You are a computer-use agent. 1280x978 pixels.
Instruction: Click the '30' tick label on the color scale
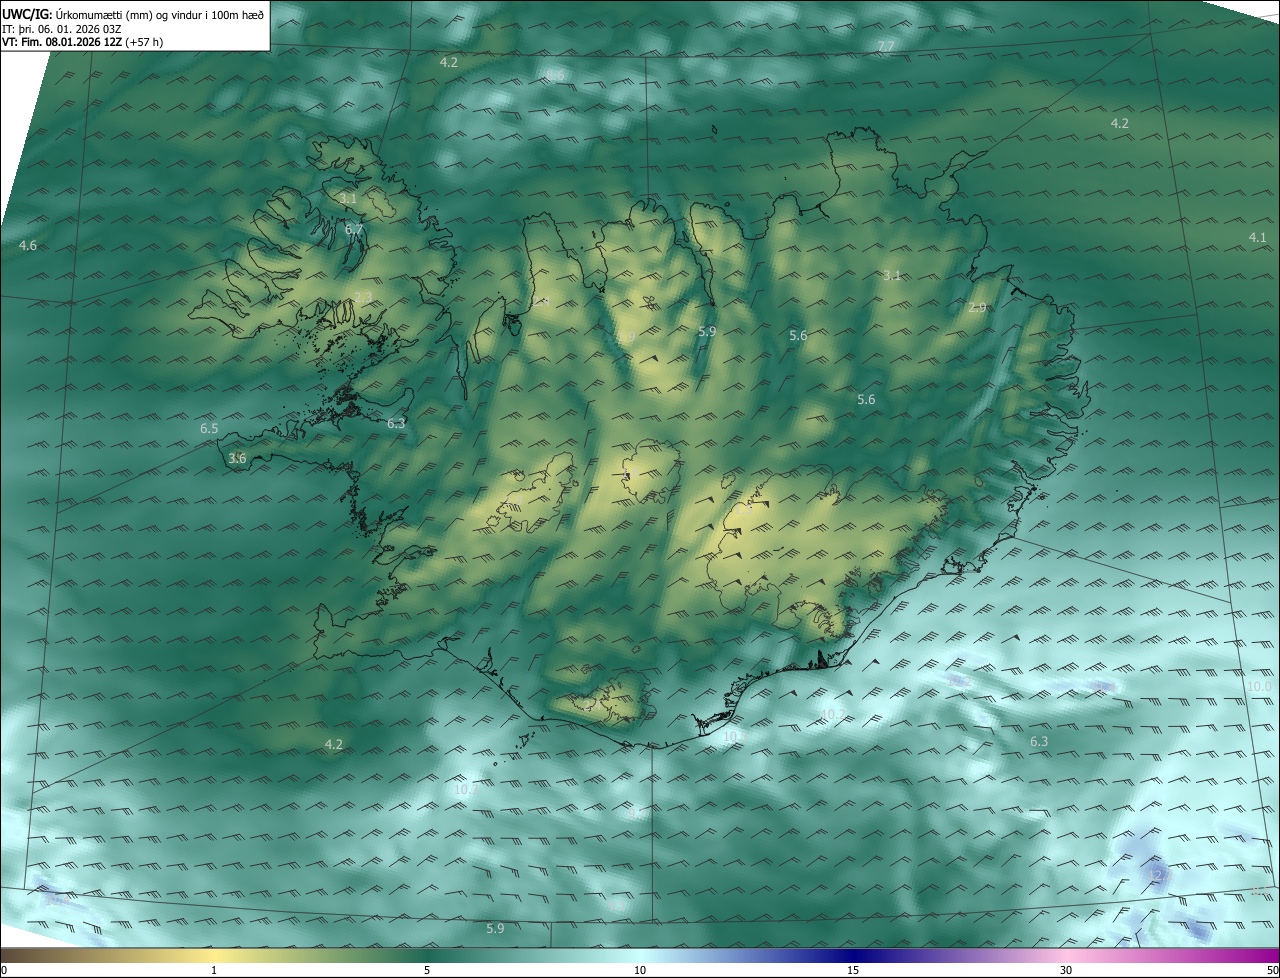1066,970
